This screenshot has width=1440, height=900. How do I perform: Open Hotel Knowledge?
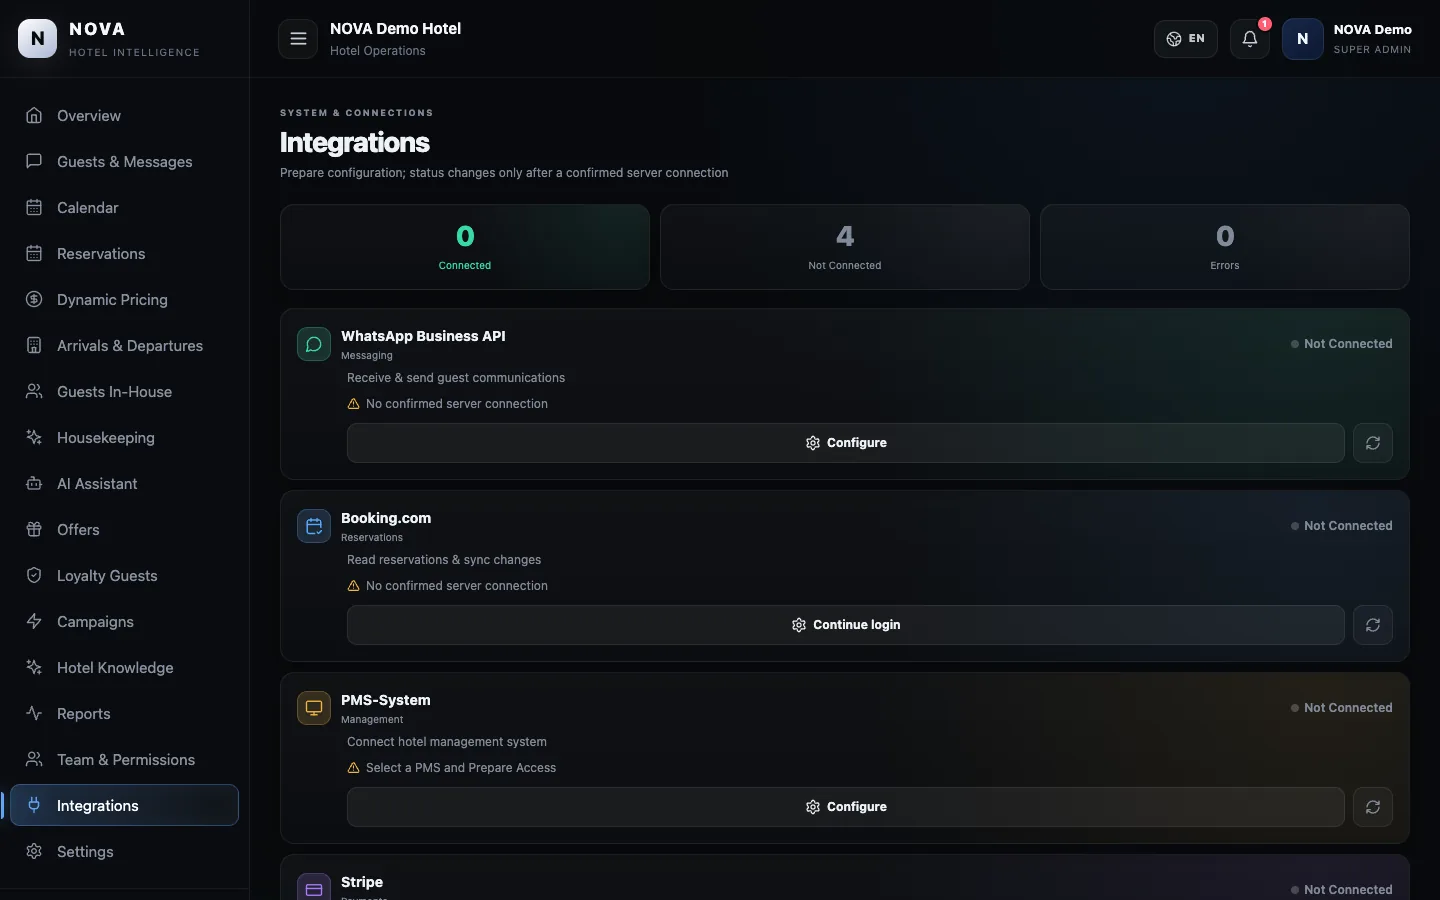tap(124, 668)
